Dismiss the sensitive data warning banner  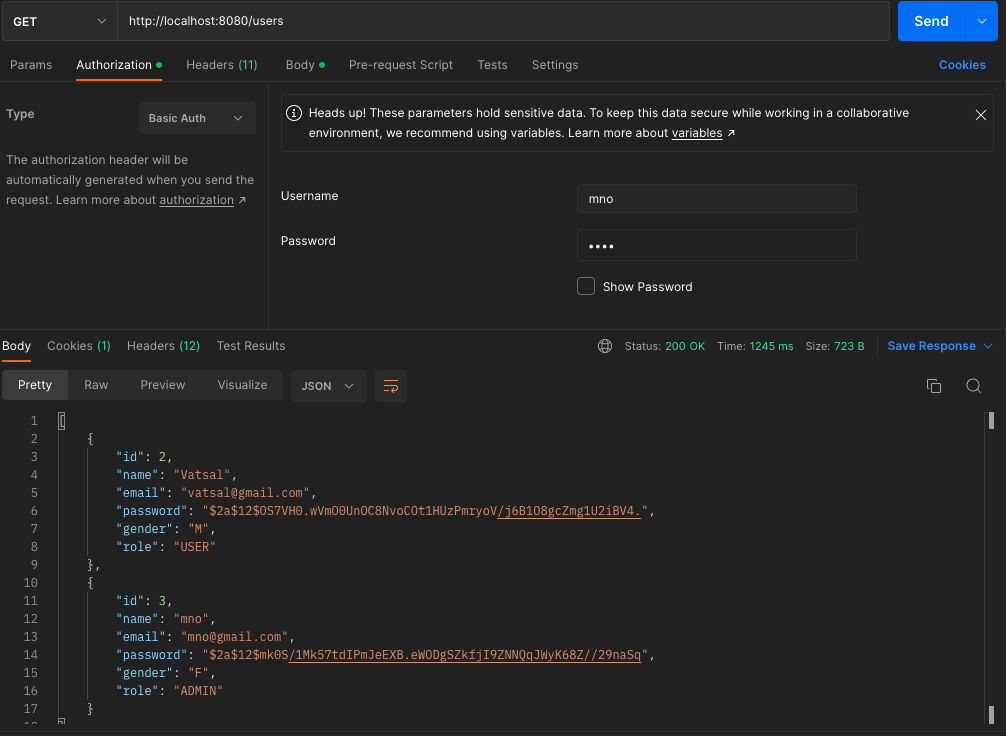(x=980, y=114)
